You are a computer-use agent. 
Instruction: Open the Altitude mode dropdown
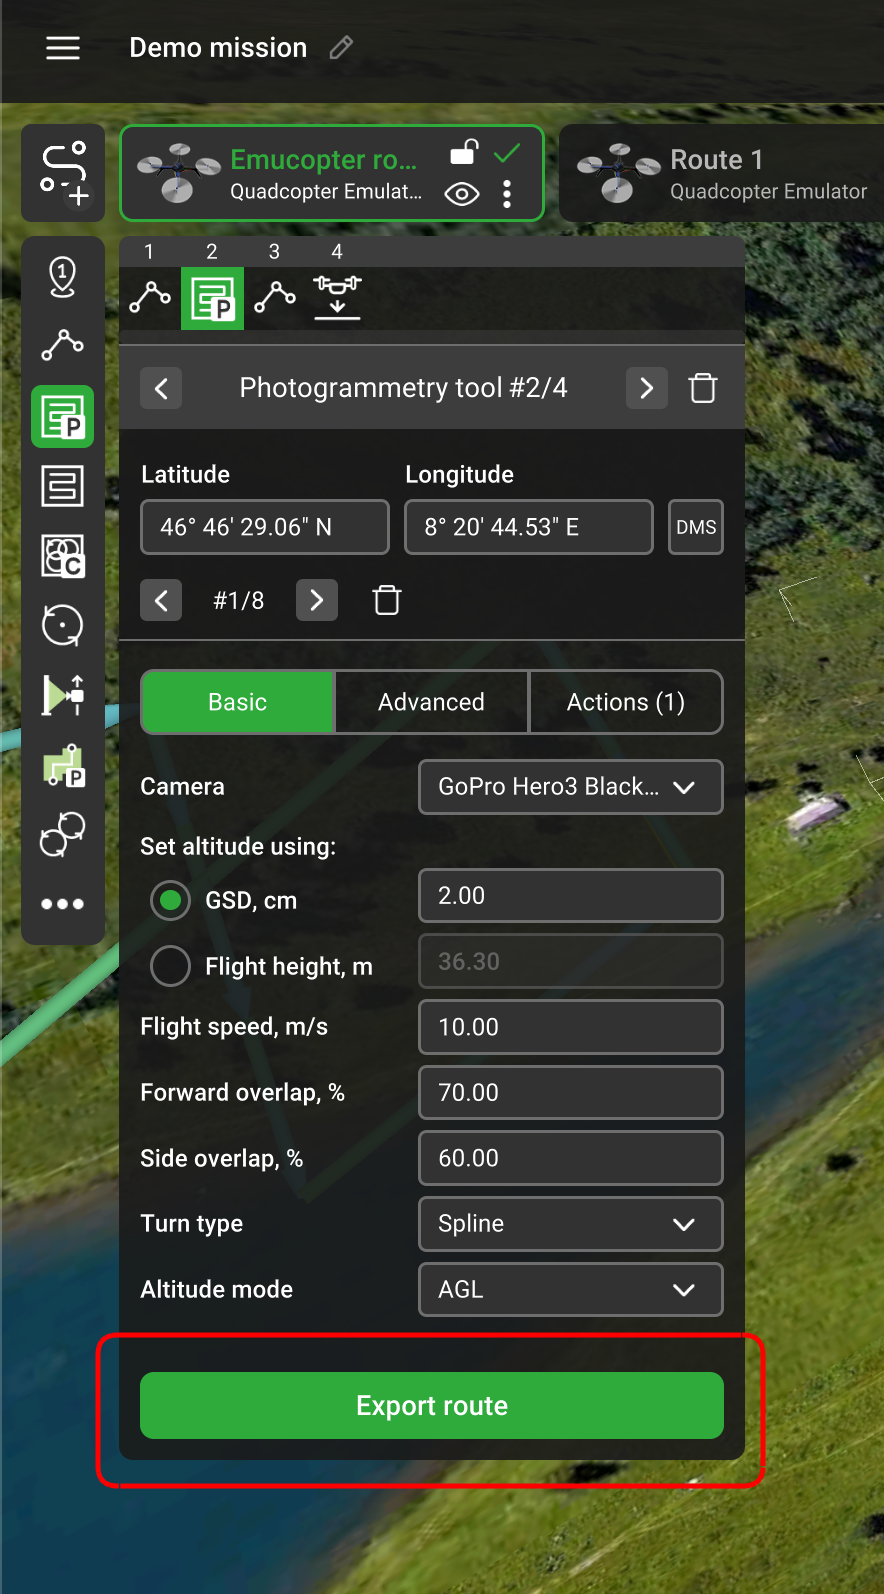point(570,1290)
